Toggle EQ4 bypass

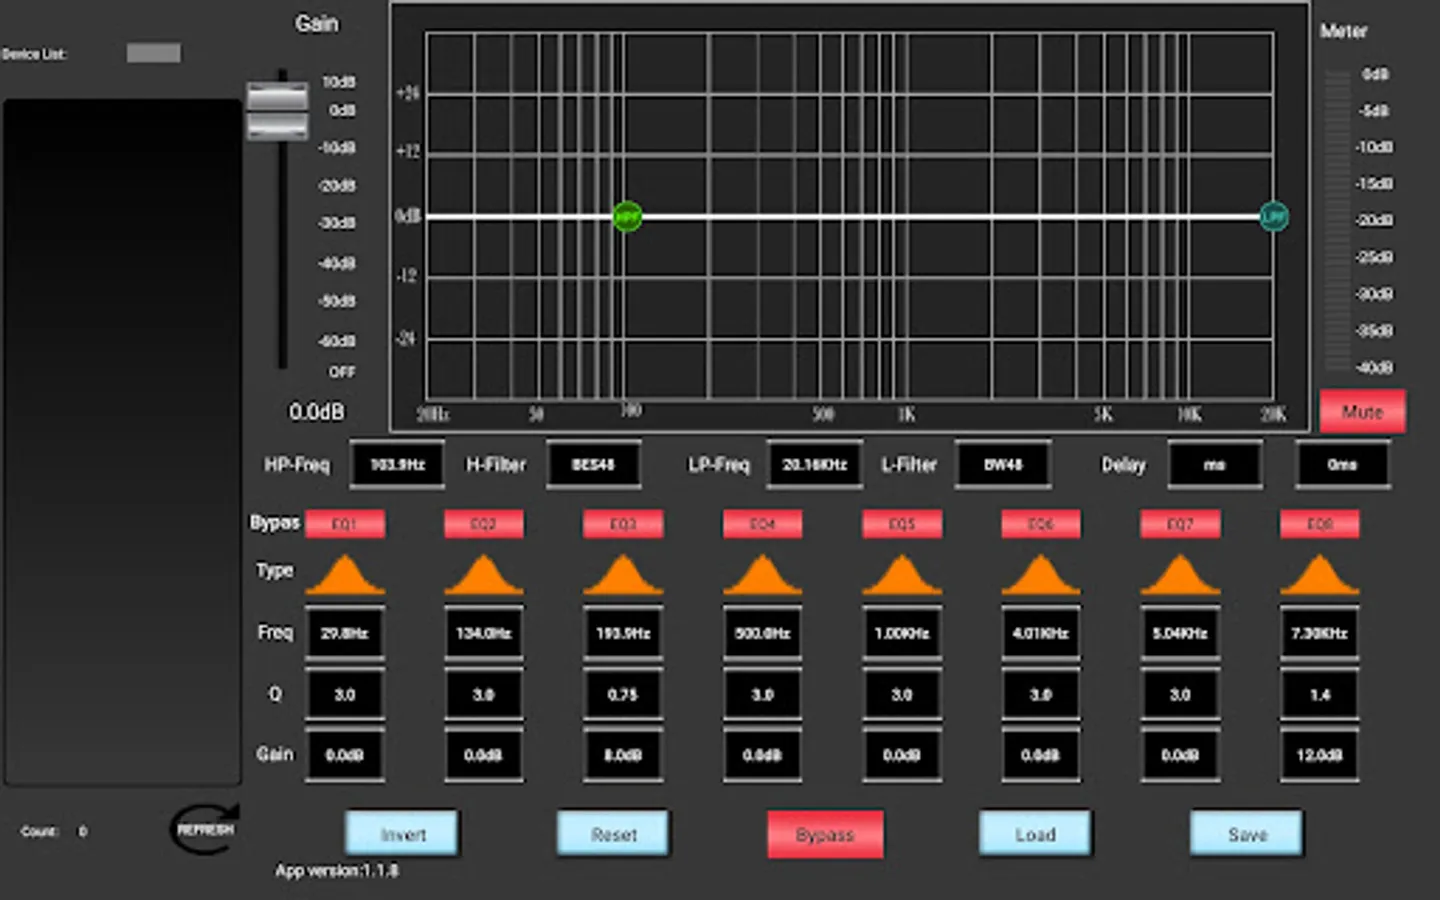pos(762,524)
